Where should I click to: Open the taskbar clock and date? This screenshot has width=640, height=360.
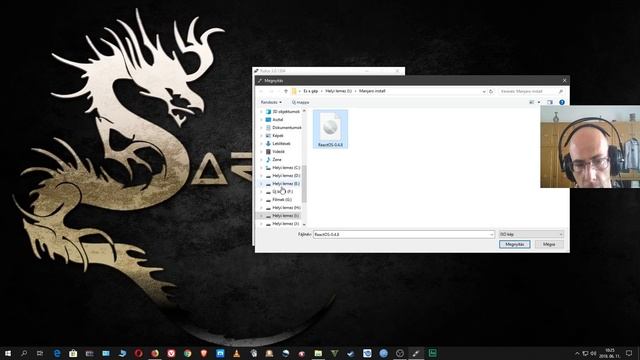610,353
